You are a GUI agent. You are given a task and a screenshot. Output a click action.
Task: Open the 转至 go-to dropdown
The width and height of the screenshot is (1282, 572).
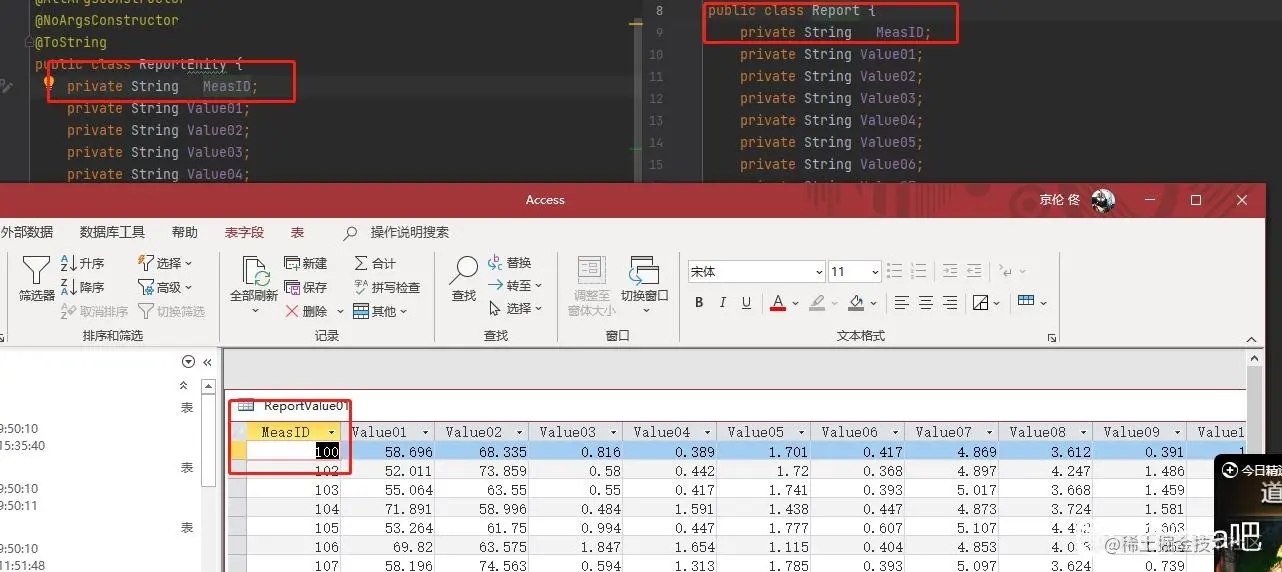click(515, 286)
